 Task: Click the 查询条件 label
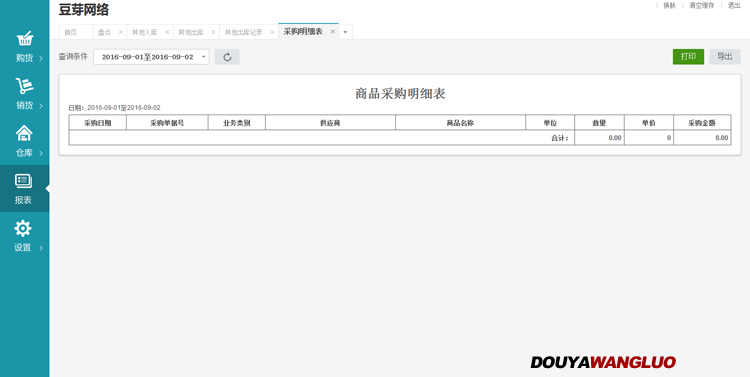click(x=73, y=56)
